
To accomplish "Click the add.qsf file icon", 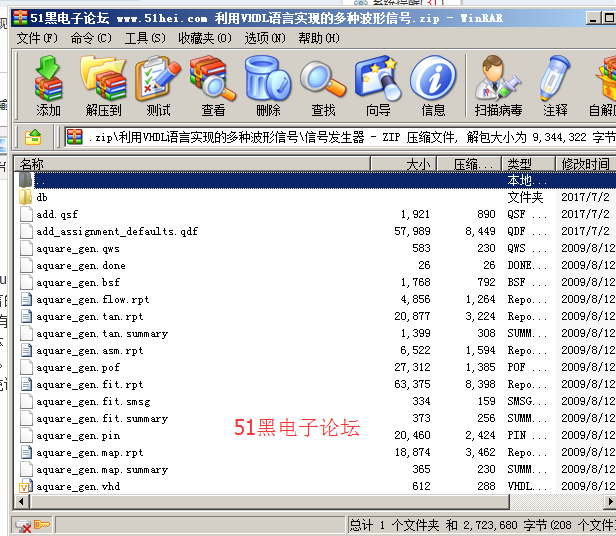I will (x=26, y=214).
